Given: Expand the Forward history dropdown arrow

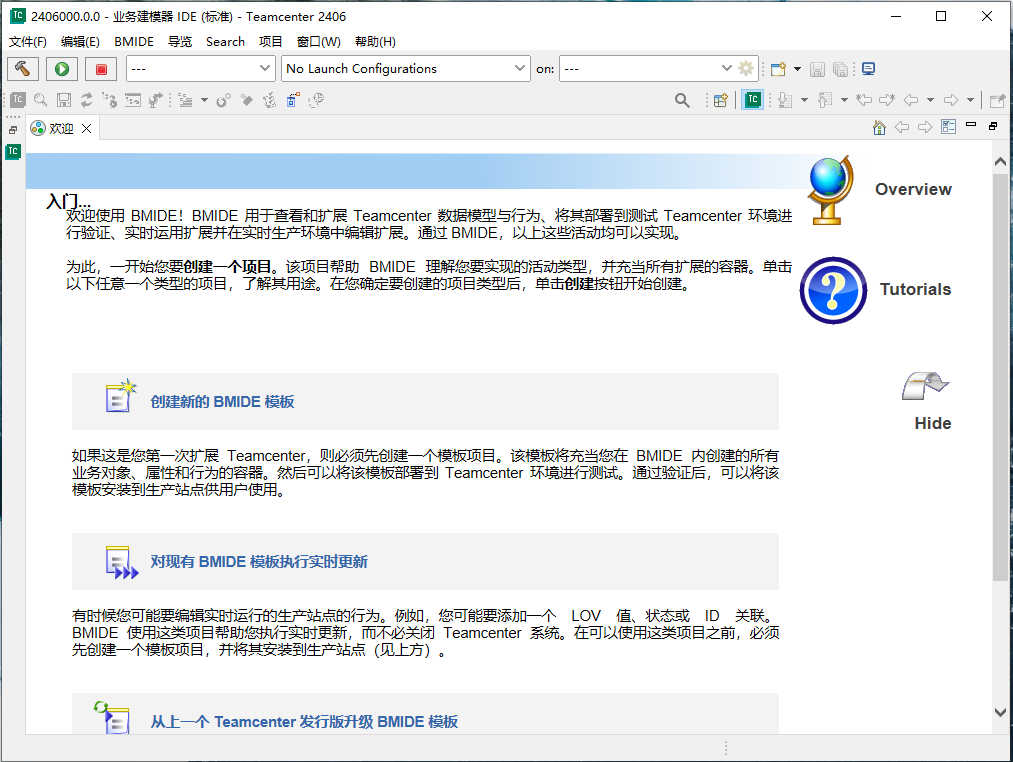Looking at the screenshot, I should [970, 100].
